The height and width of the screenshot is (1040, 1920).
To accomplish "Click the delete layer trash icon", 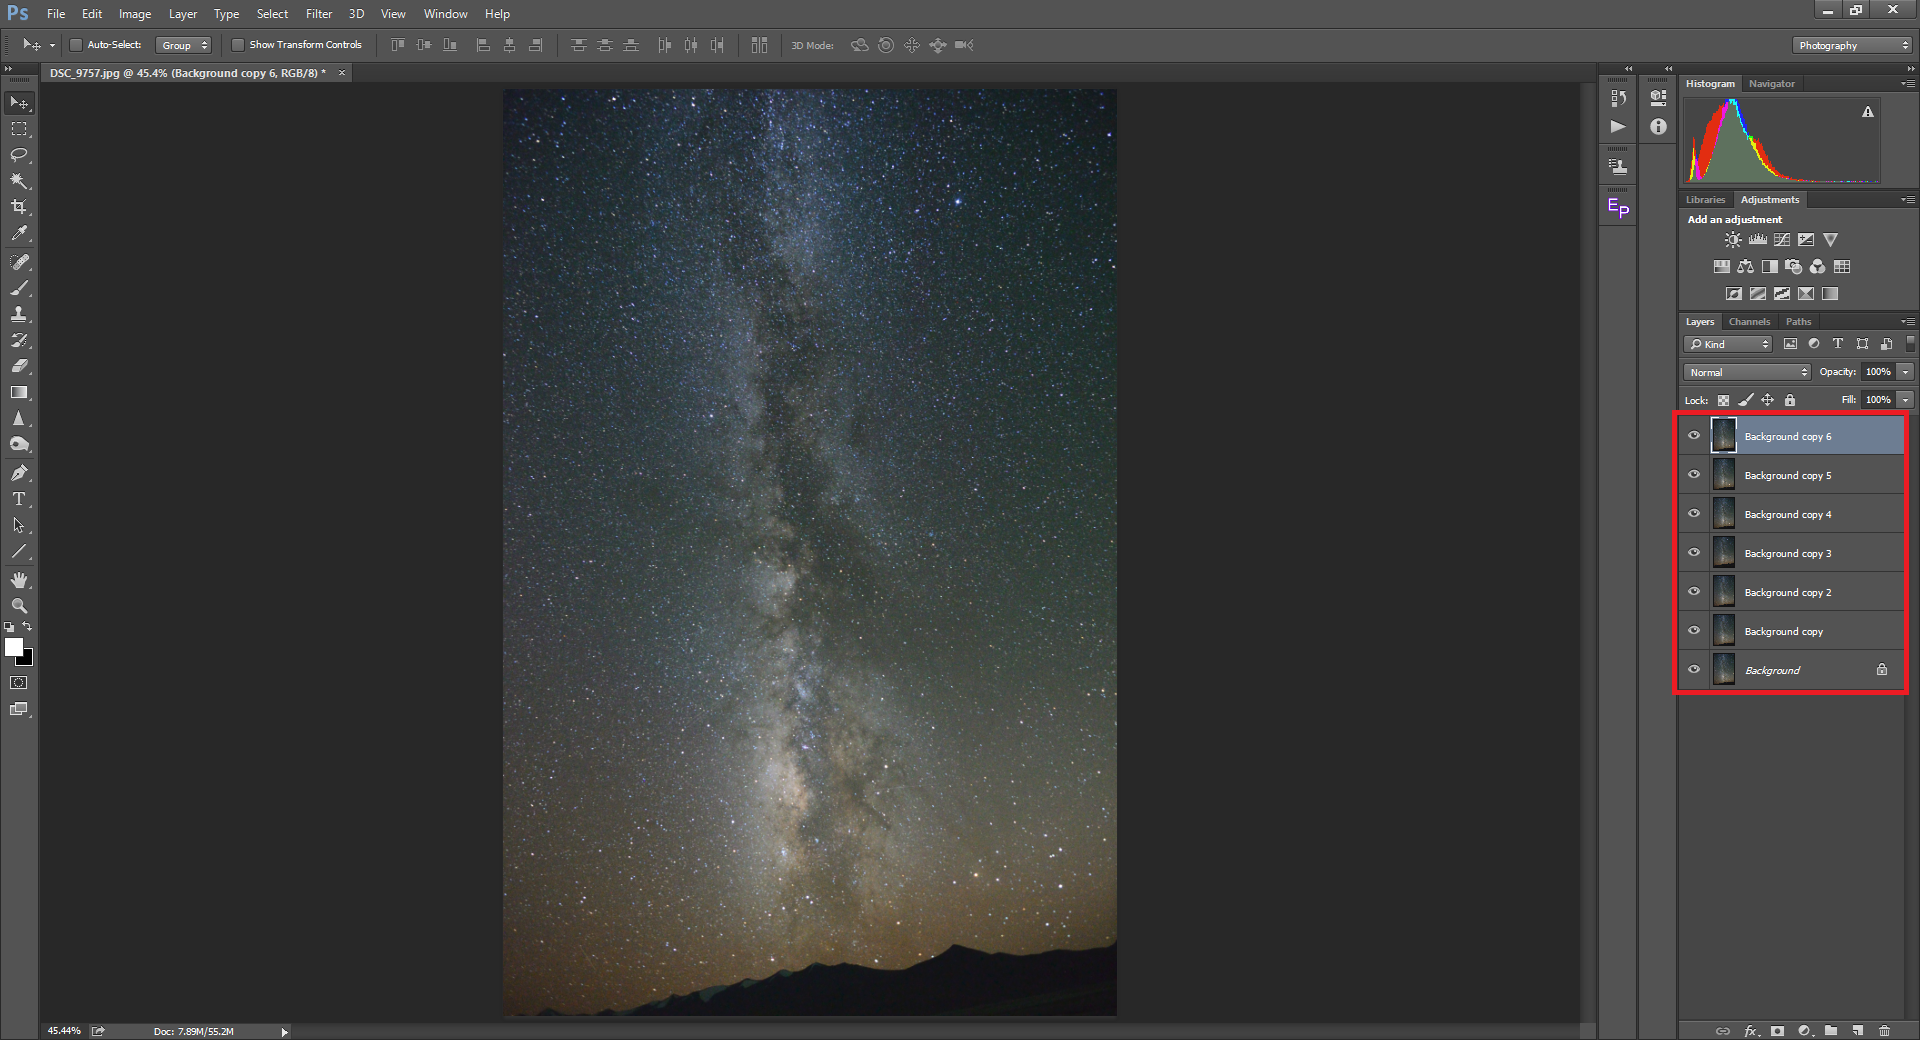I will (x=1884, y=1030).
